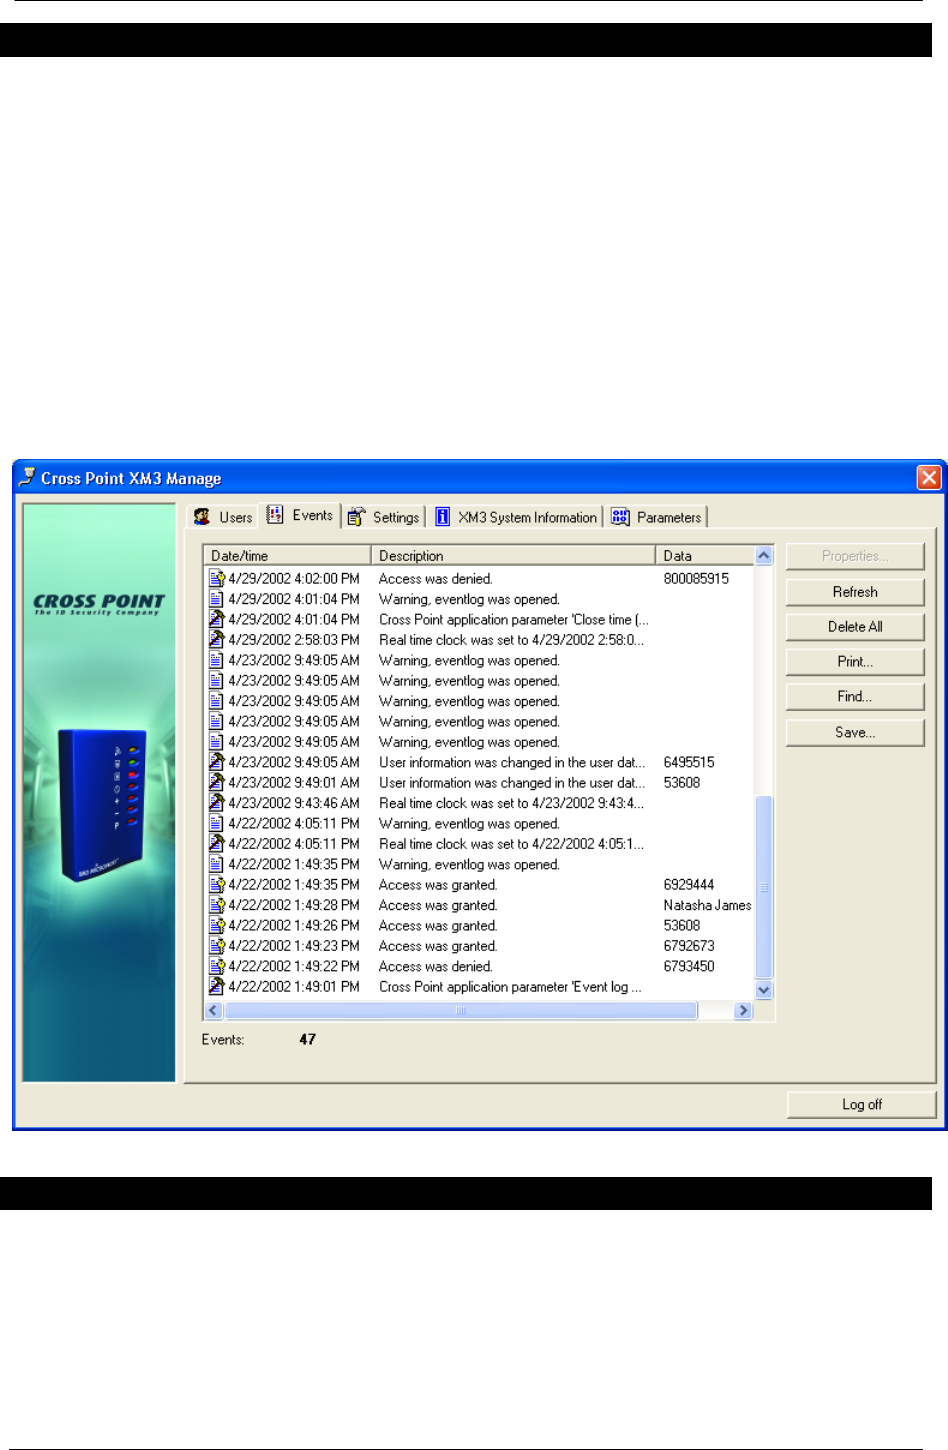Close the Cross Point XM3 Manage window

929,478
